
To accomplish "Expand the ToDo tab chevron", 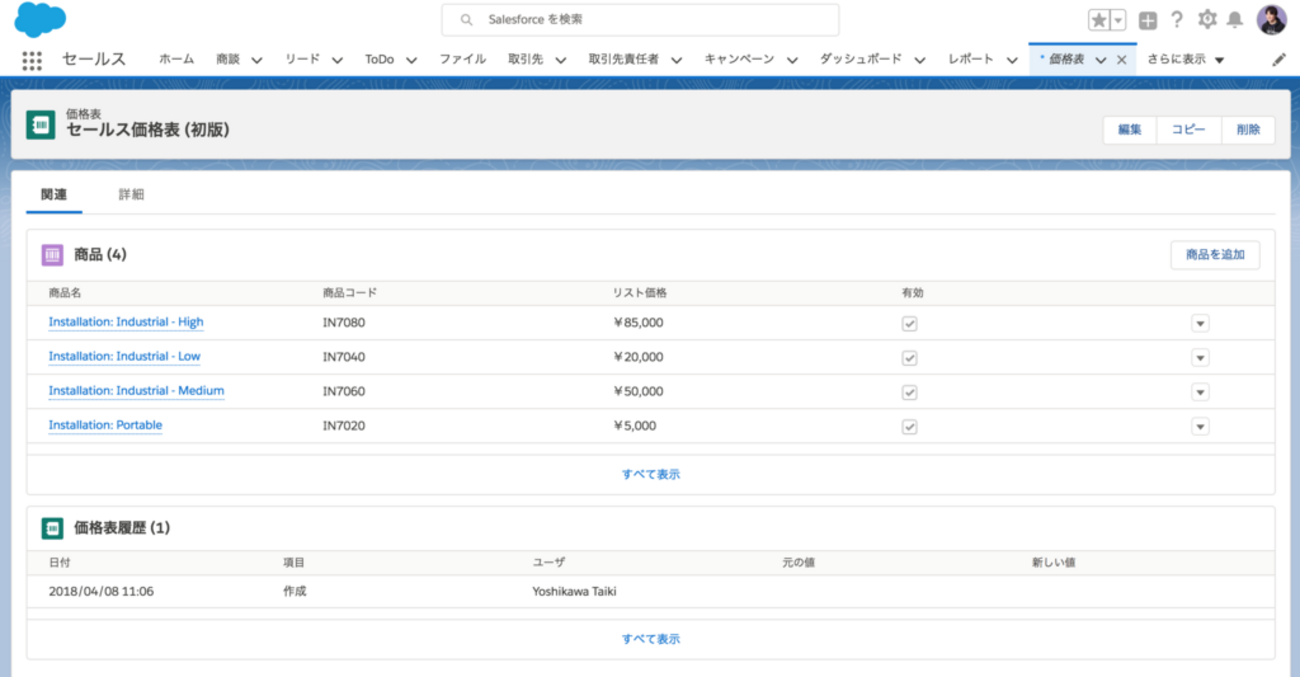I will click(411, 60).
